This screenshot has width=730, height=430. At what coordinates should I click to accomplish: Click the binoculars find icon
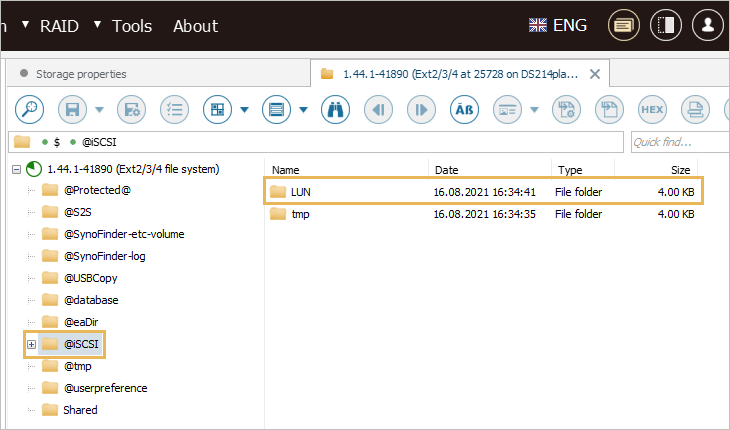[x=335, y=109]
